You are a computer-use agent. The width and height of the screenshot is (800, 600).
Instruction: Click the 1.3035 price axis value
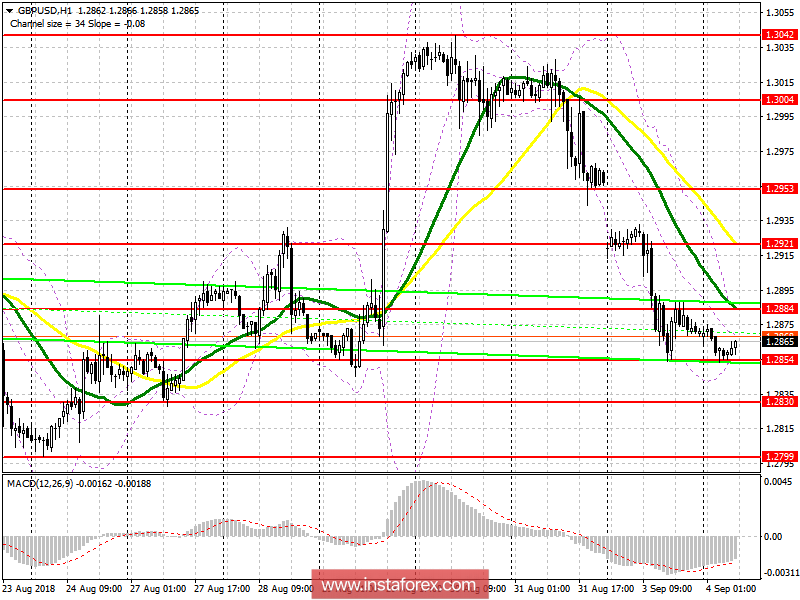(781, 47)
